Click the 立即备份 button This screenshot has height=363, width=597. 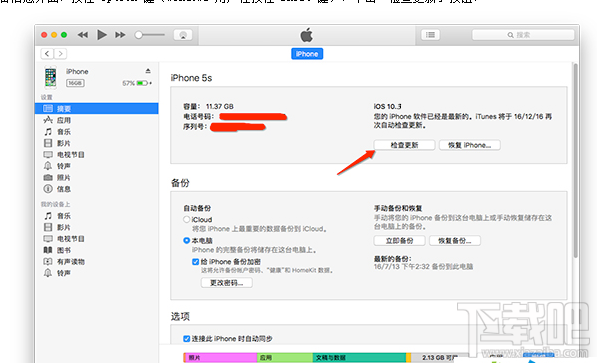coord(399,241)
